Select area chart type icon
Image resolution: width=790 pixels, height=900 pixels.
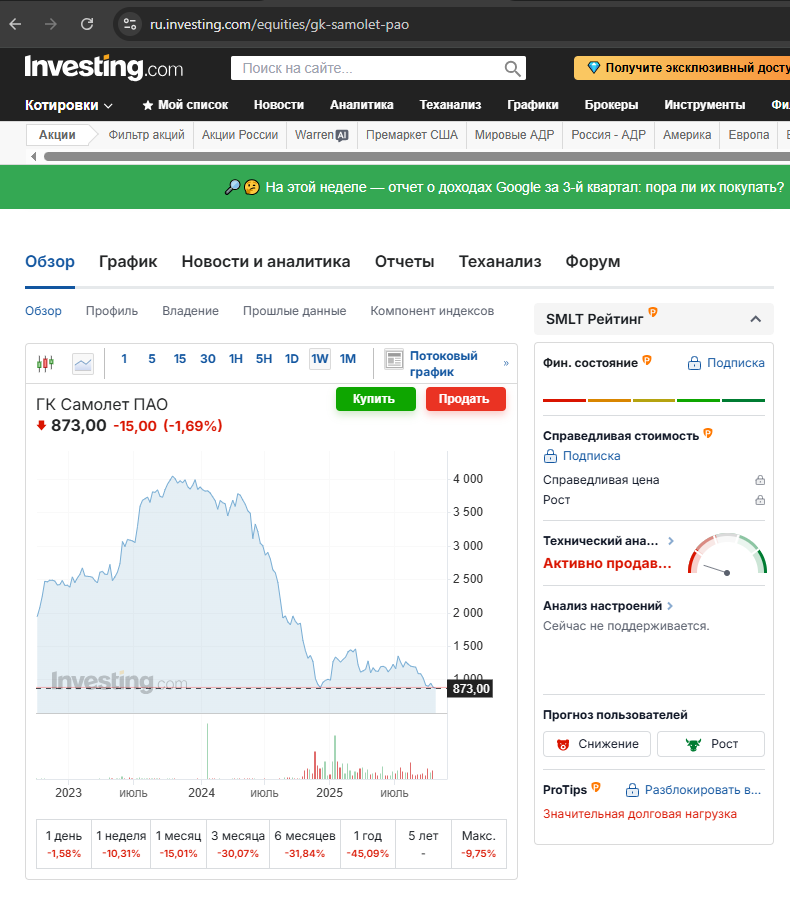click(83, 363)
